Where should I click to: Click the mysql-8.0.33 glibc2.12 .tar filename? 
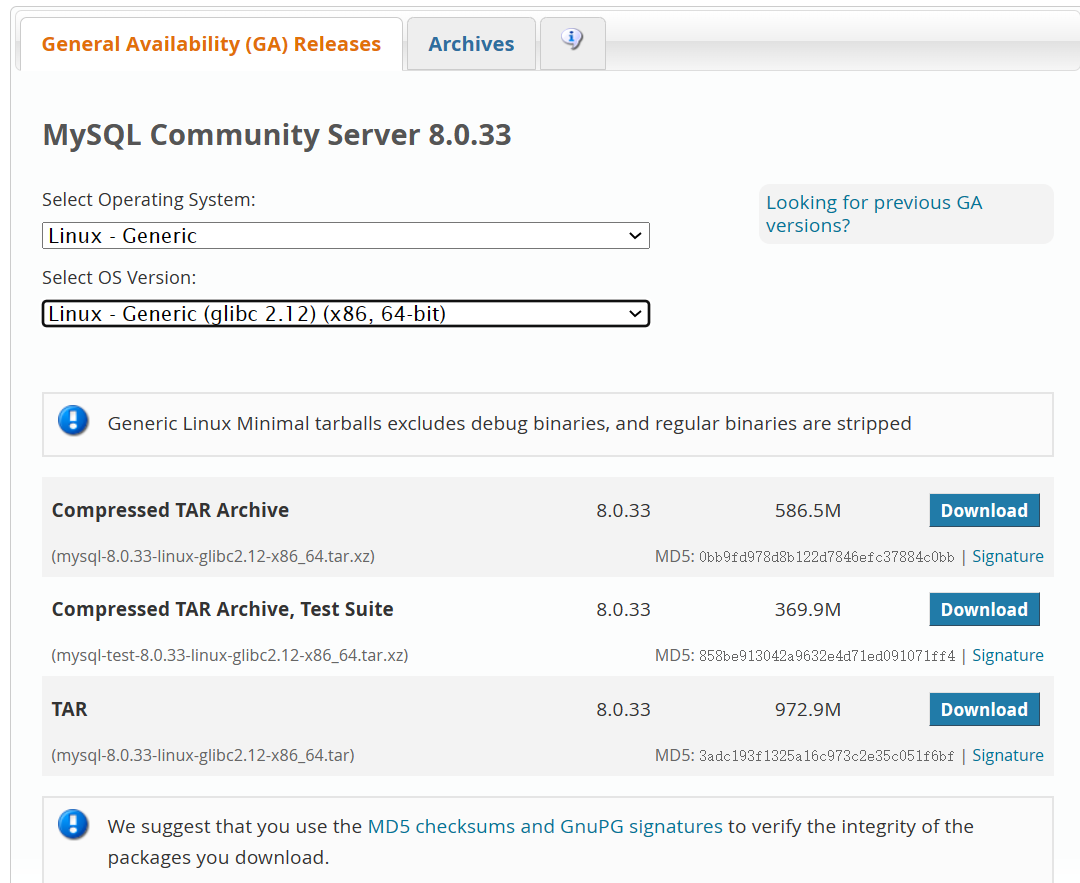pos(203,756)
